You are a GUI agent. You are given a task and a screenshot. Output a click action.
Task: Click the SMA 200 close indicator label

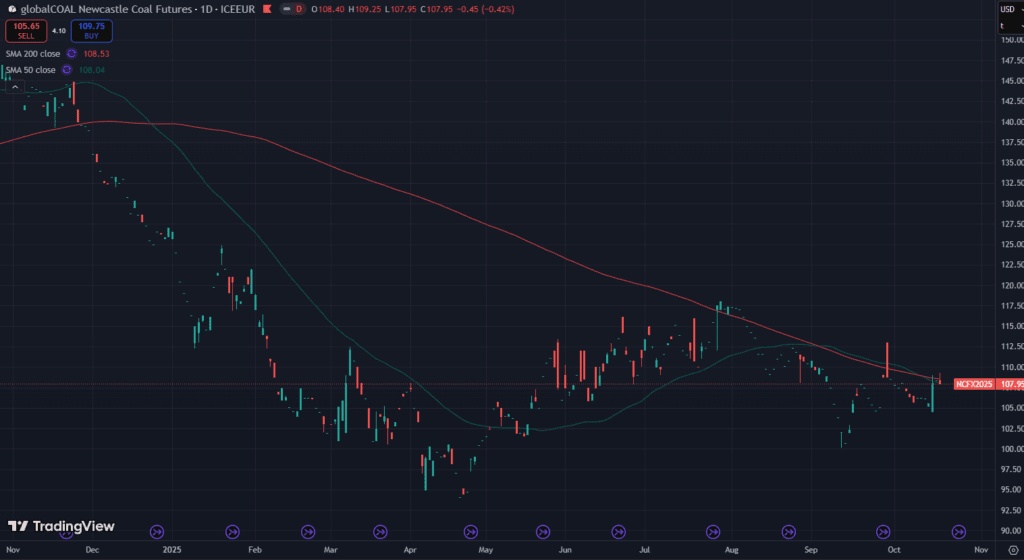tap(31, 53)
